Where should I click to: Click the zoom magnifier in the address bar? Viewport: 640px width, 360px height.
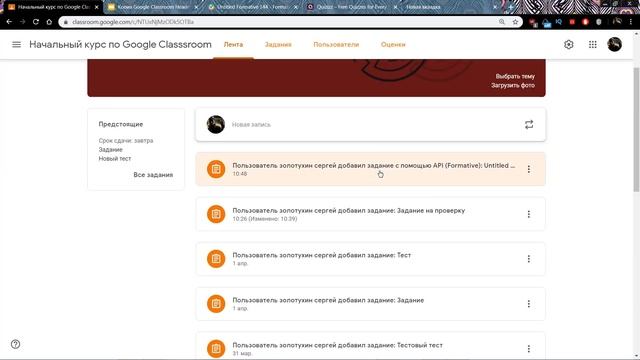[x=502, y=22]
